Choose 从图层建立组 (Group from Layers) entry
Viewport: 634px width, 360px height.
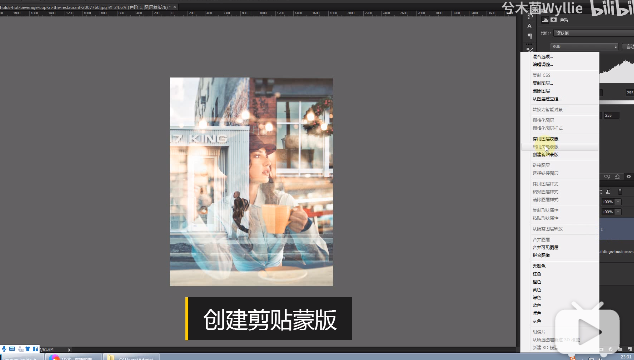545,99
